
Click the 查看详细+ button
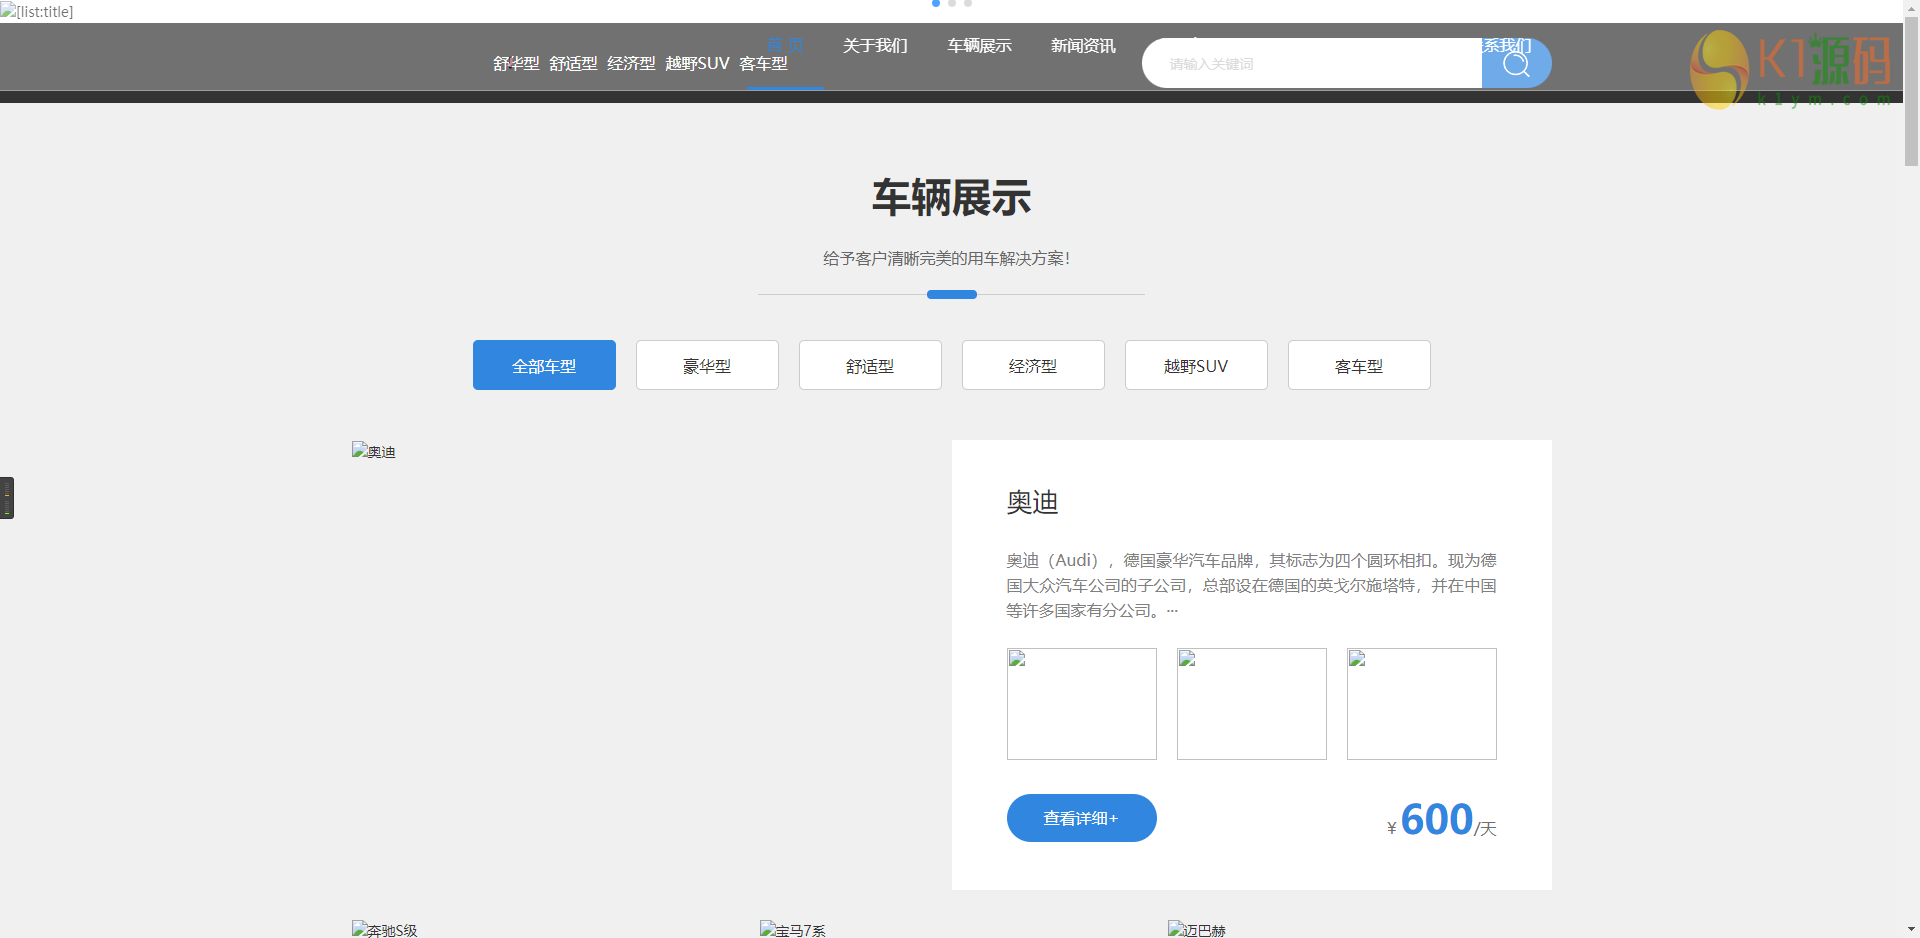1081,818
